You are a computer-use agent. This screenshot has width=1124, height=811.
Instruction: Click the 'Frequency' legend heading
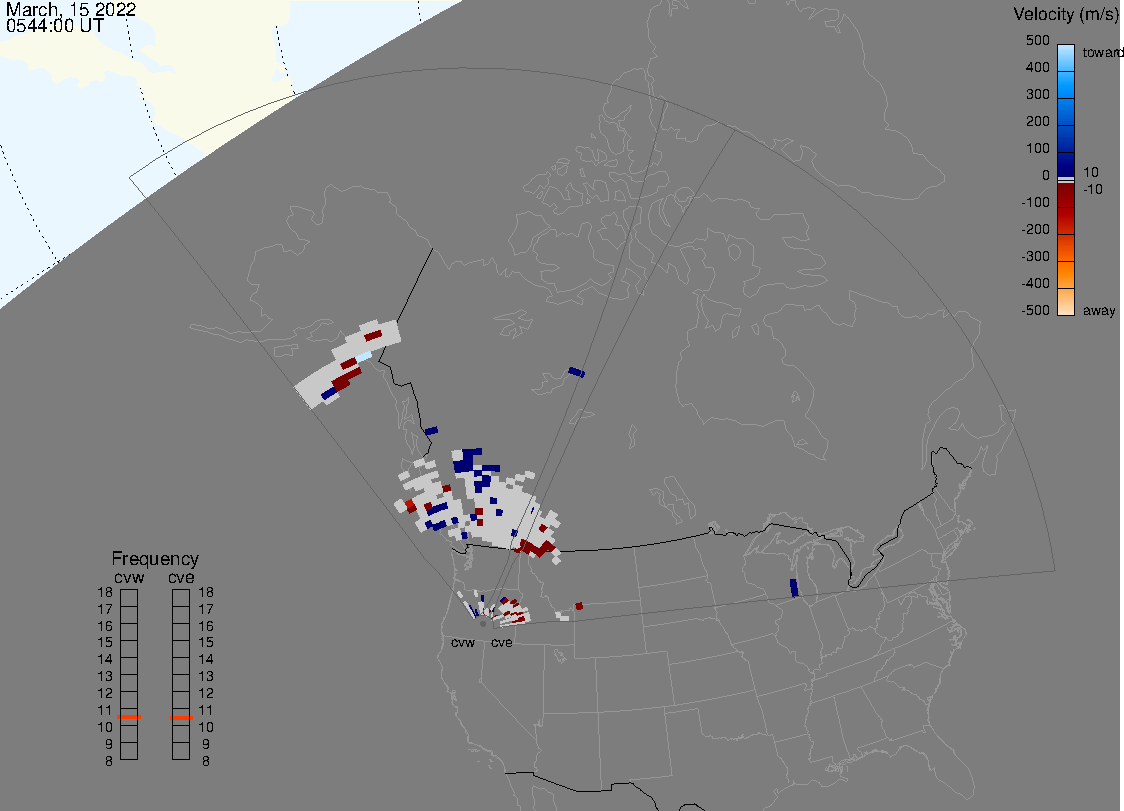(x=155, y=559)
